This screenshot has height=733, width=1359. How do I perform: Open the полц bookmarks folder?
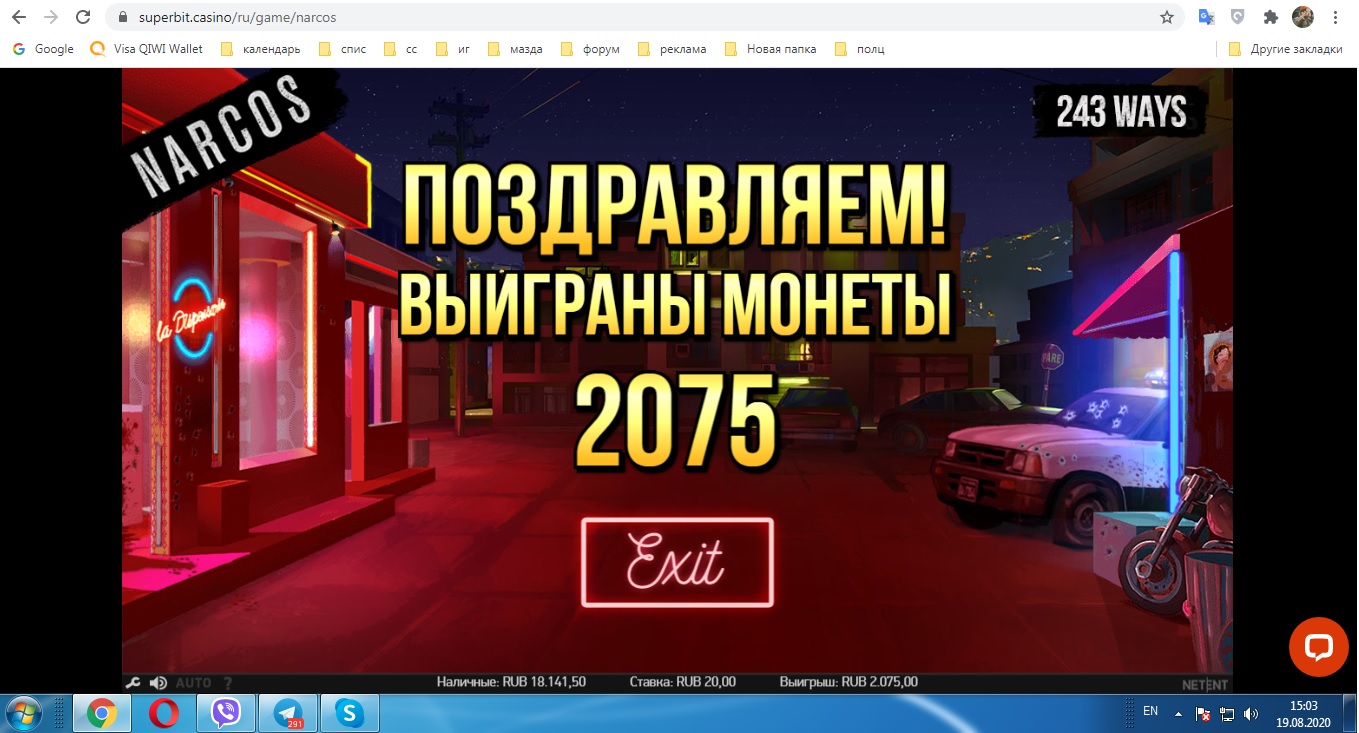click(x=859, y=49)
